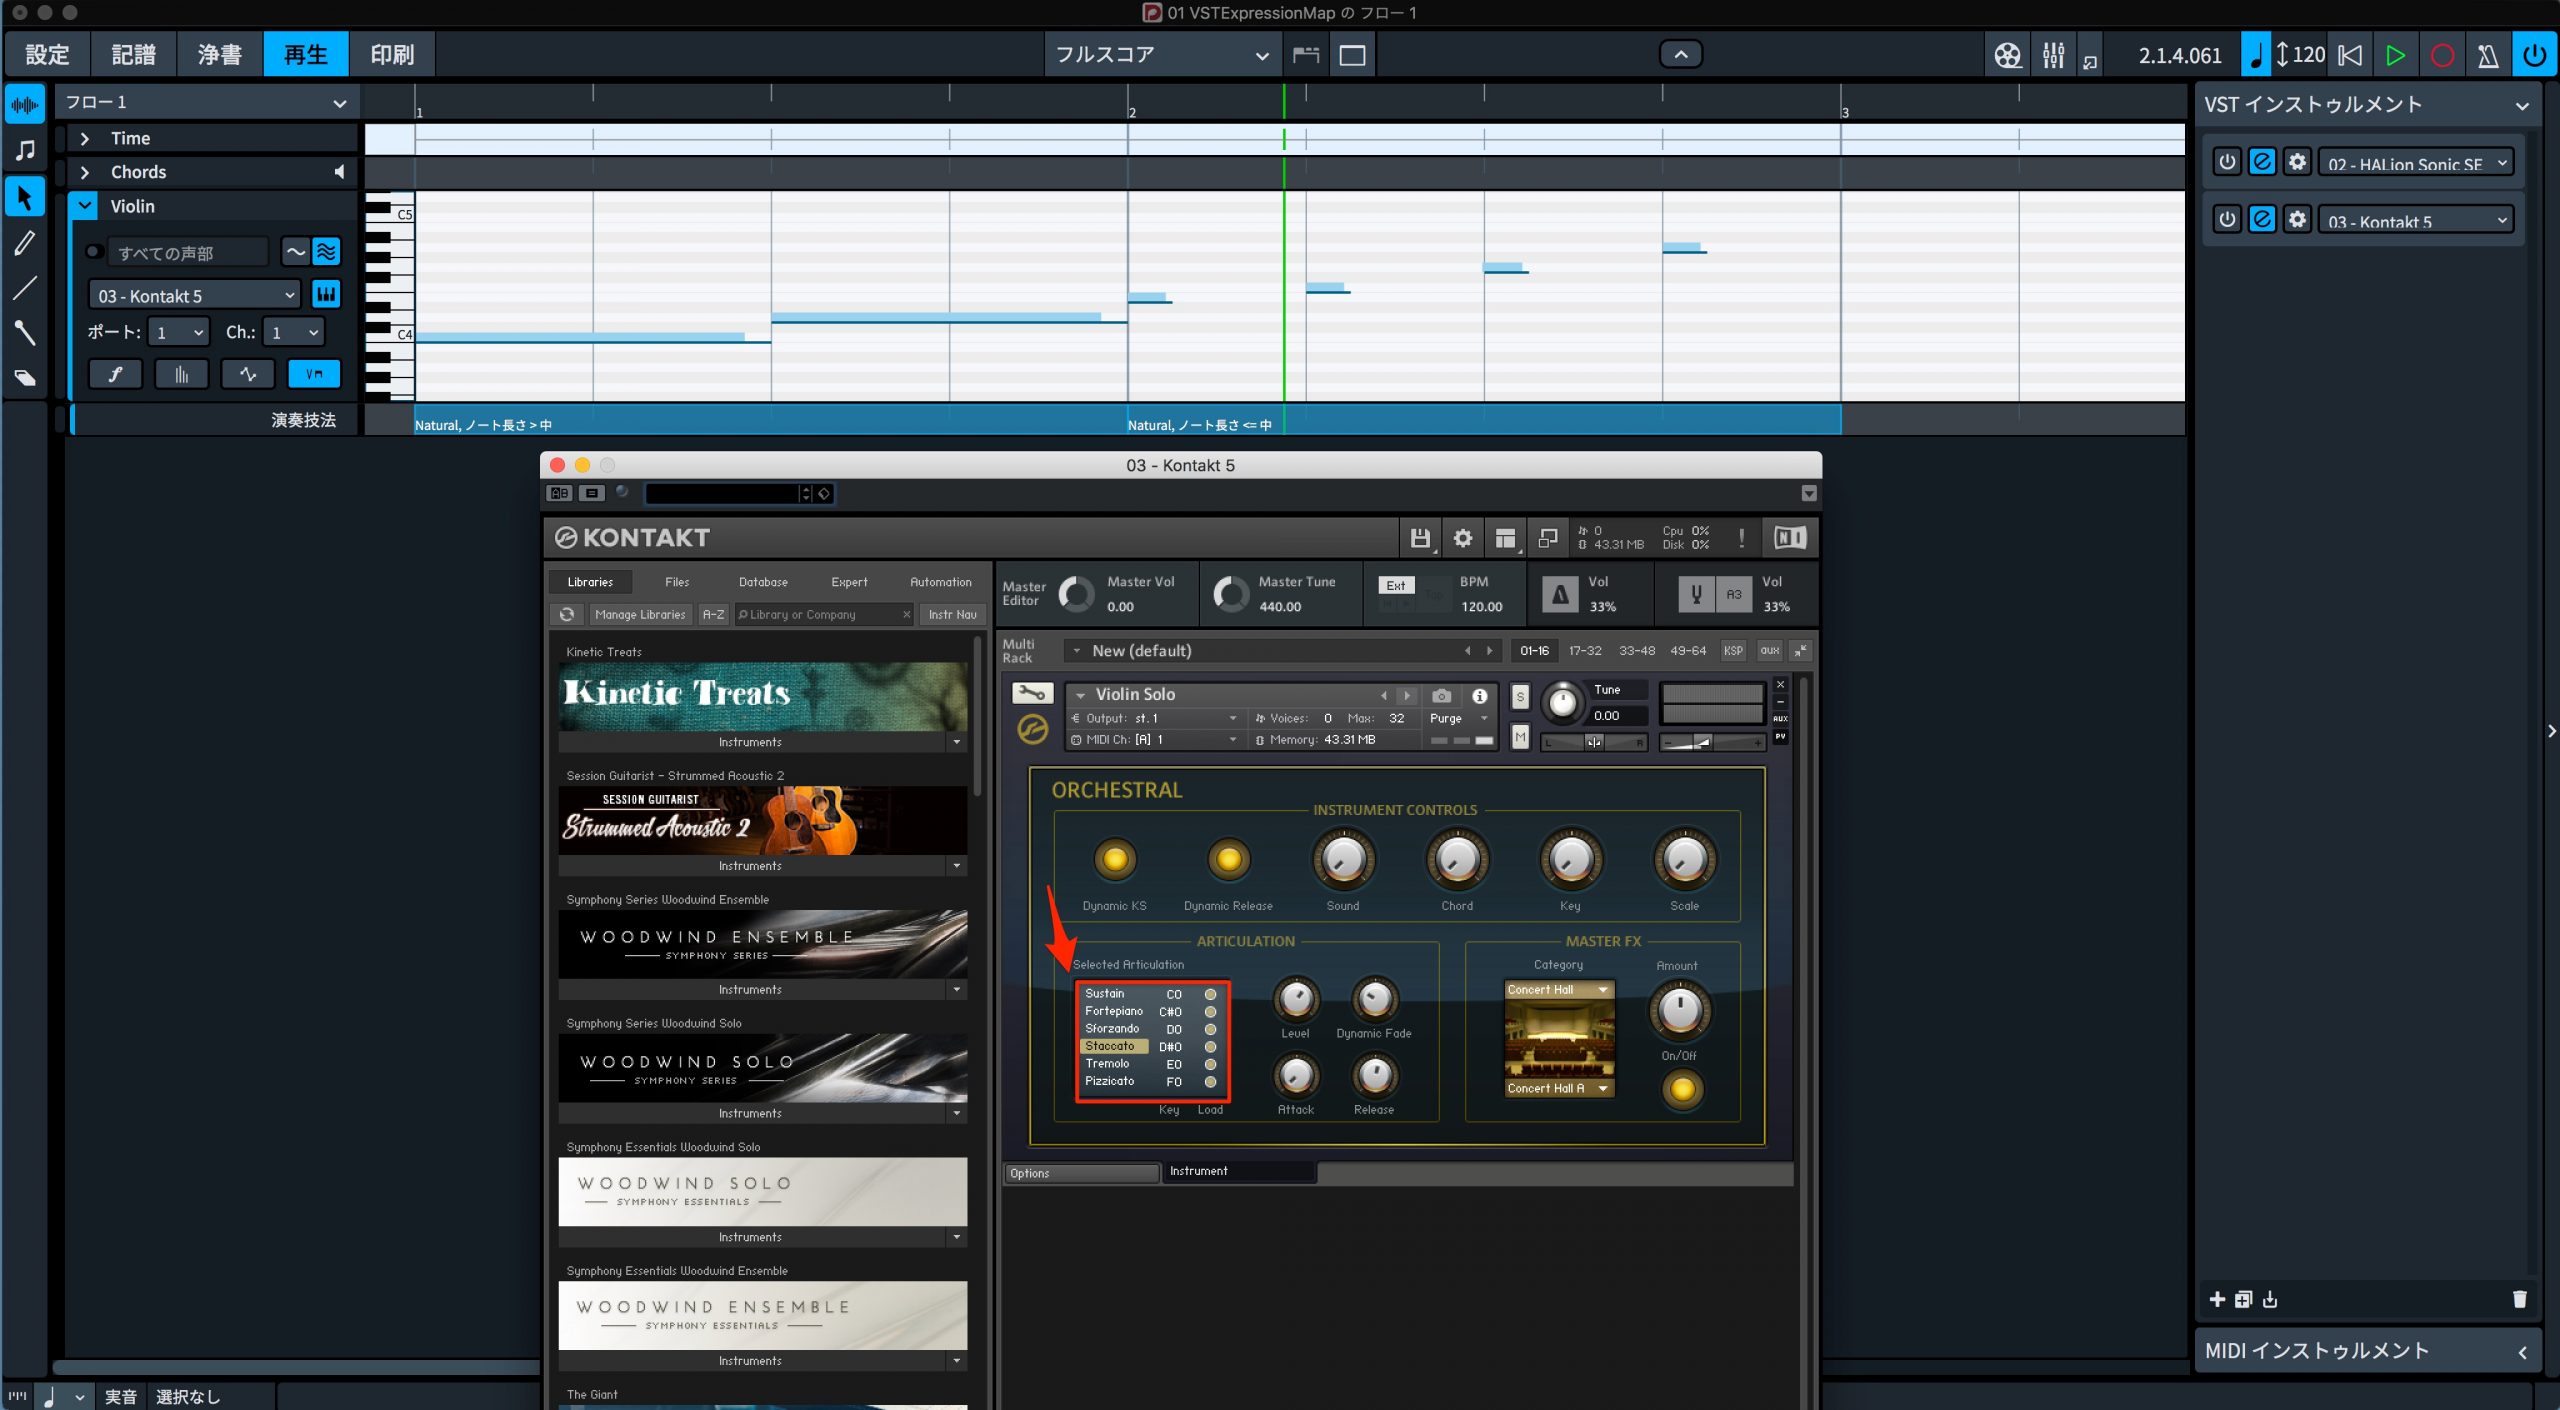This screenshot has height=1410, width=2560.
Task: Click the Violin Solo snapshot camera icon
Action: click(1441, 696)
